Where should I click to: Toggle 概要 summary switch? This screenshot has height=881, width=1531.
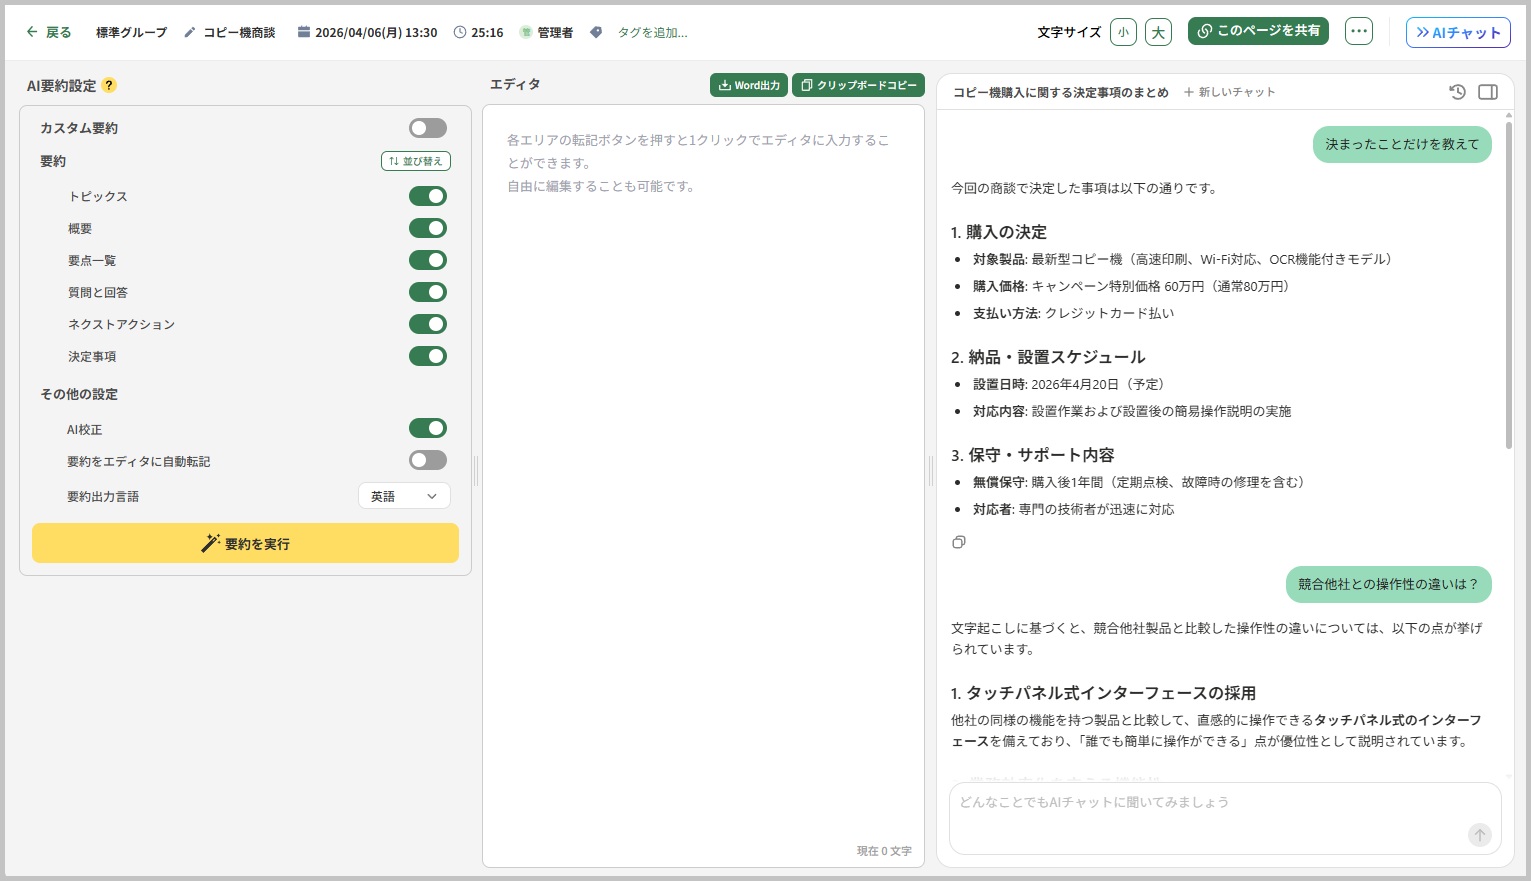(428, 228)
